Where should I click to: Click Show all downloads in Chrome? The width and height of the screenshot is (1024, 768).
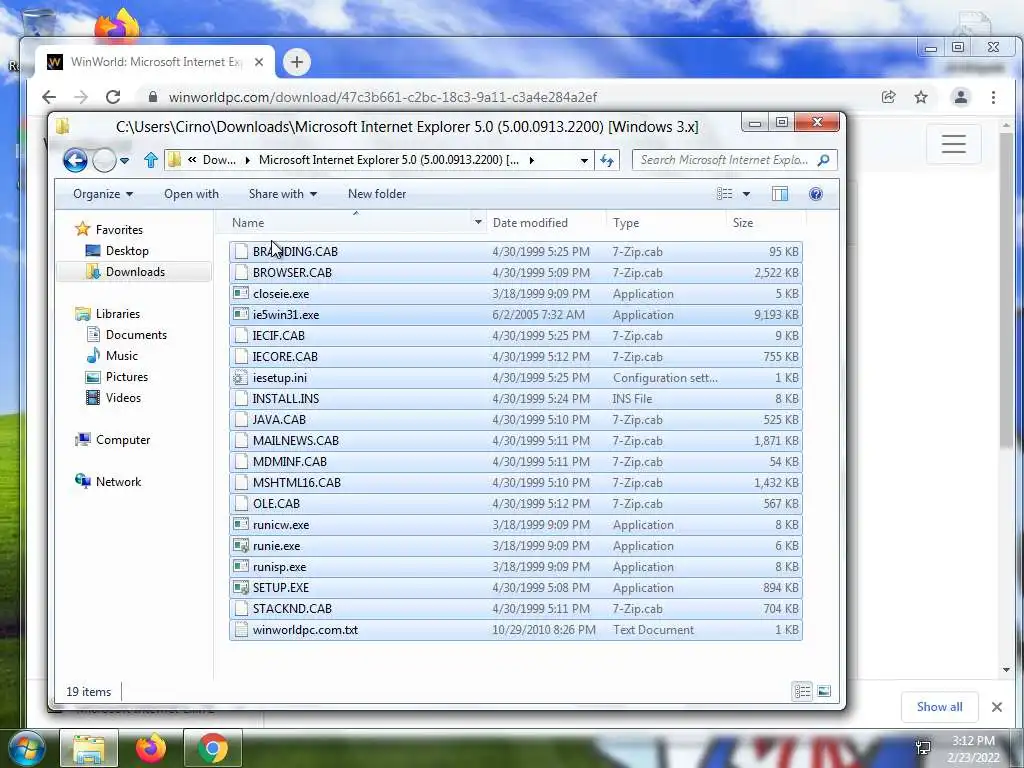pyautogui.click(x=939, y=707)
